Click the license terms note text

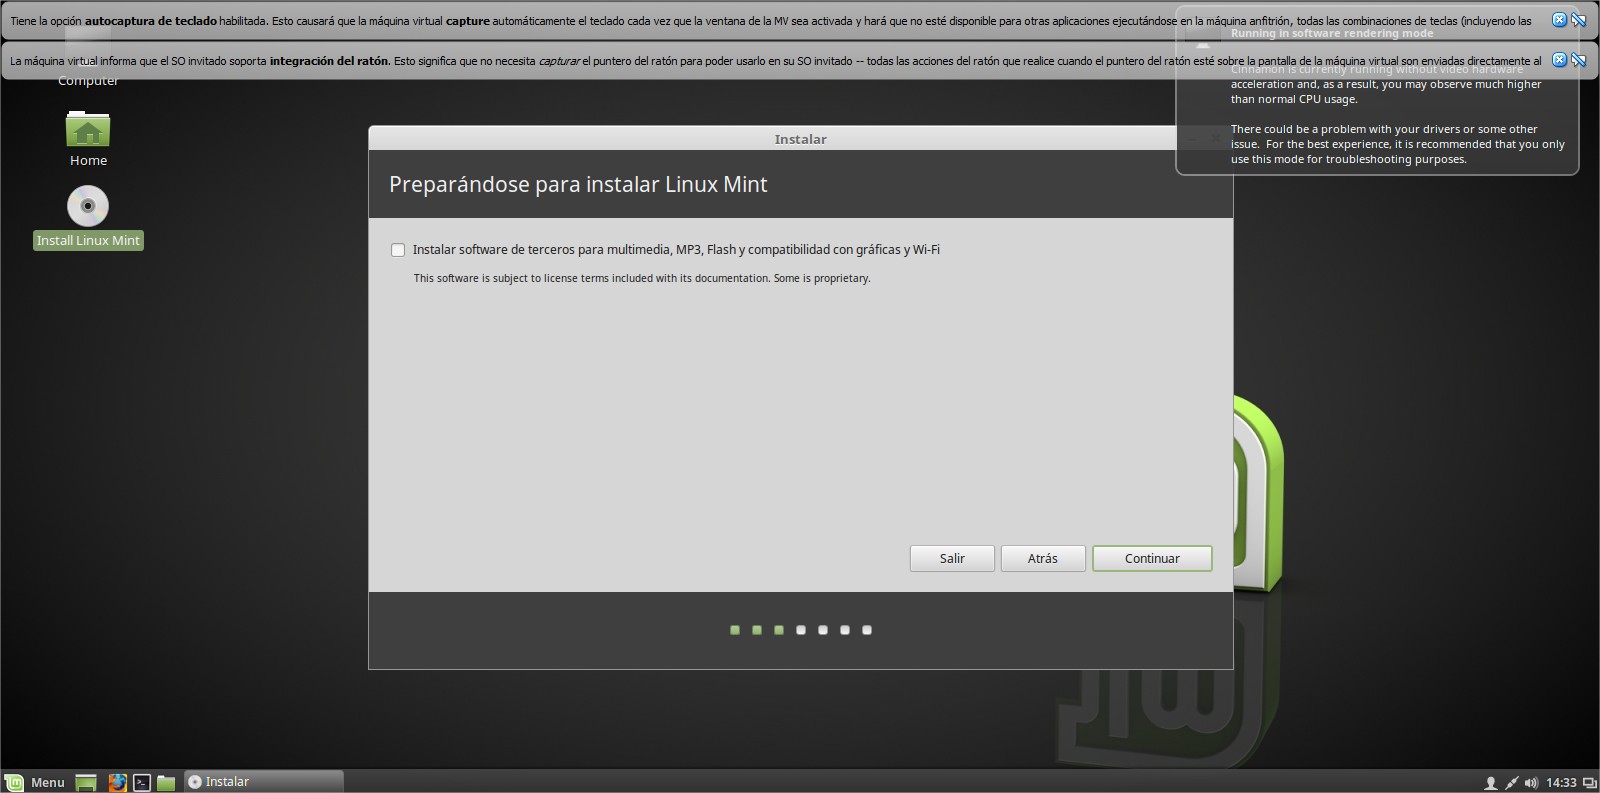642,278
